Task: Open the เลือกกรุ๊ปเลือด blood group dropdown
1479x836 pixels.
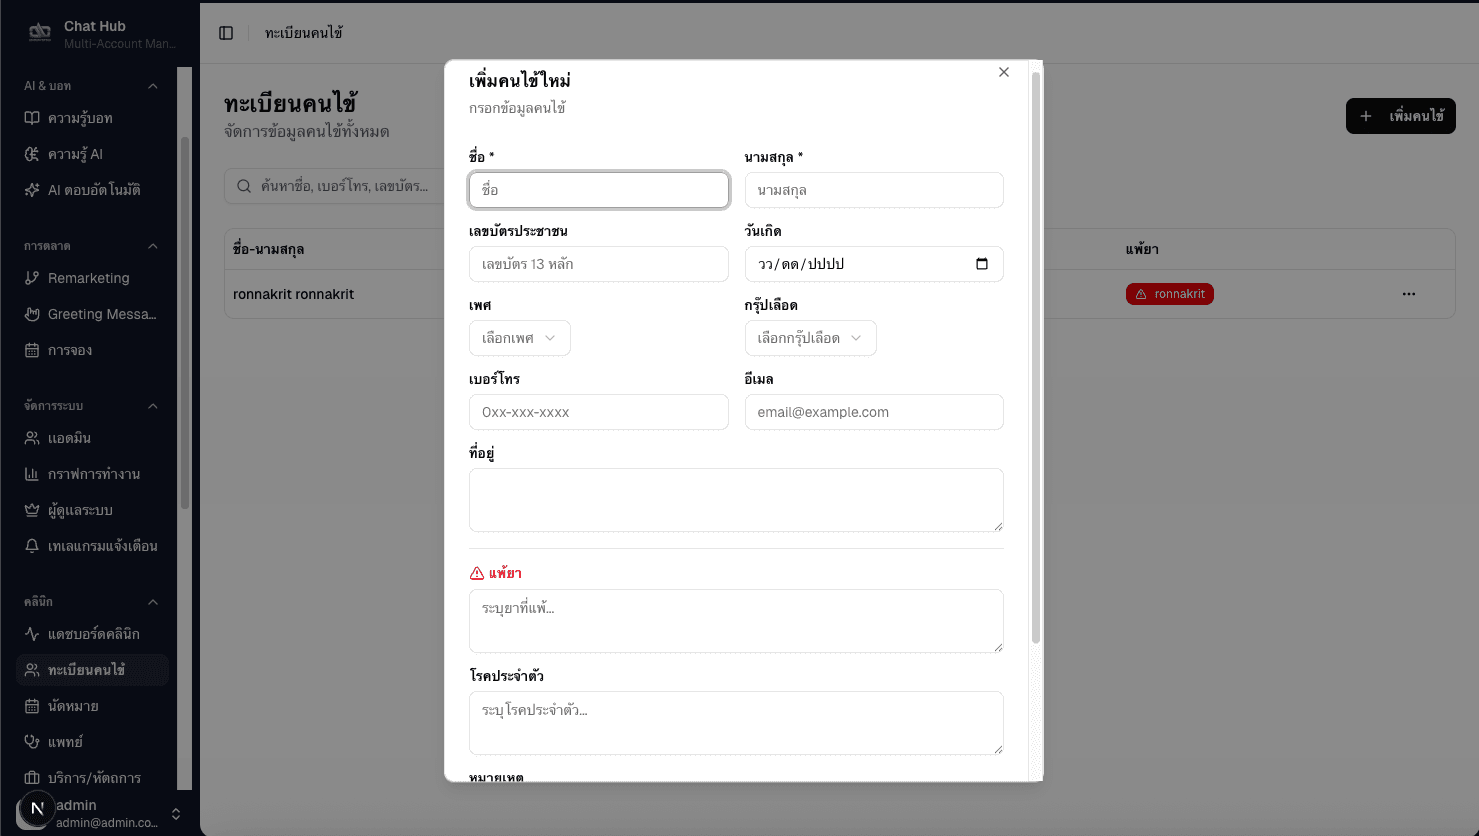Action: click(810, 338)
